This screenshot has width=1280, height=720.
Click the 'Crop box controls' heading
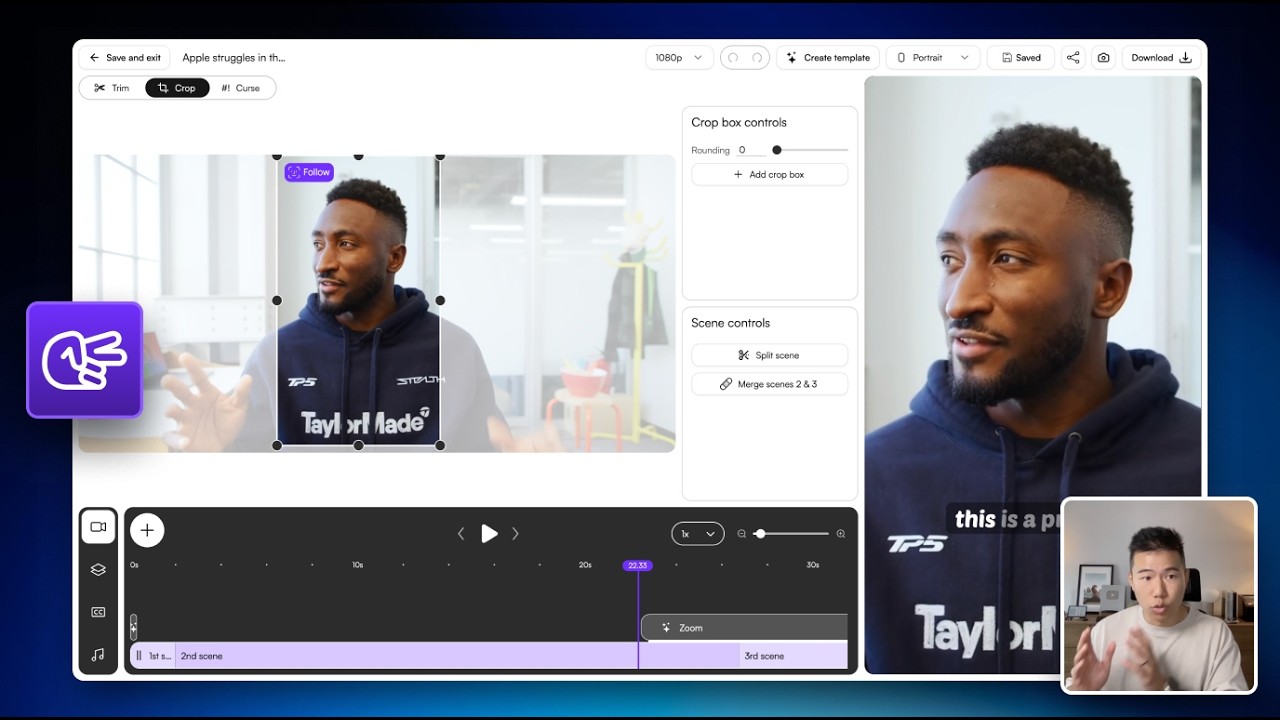(x=739, y=122)
